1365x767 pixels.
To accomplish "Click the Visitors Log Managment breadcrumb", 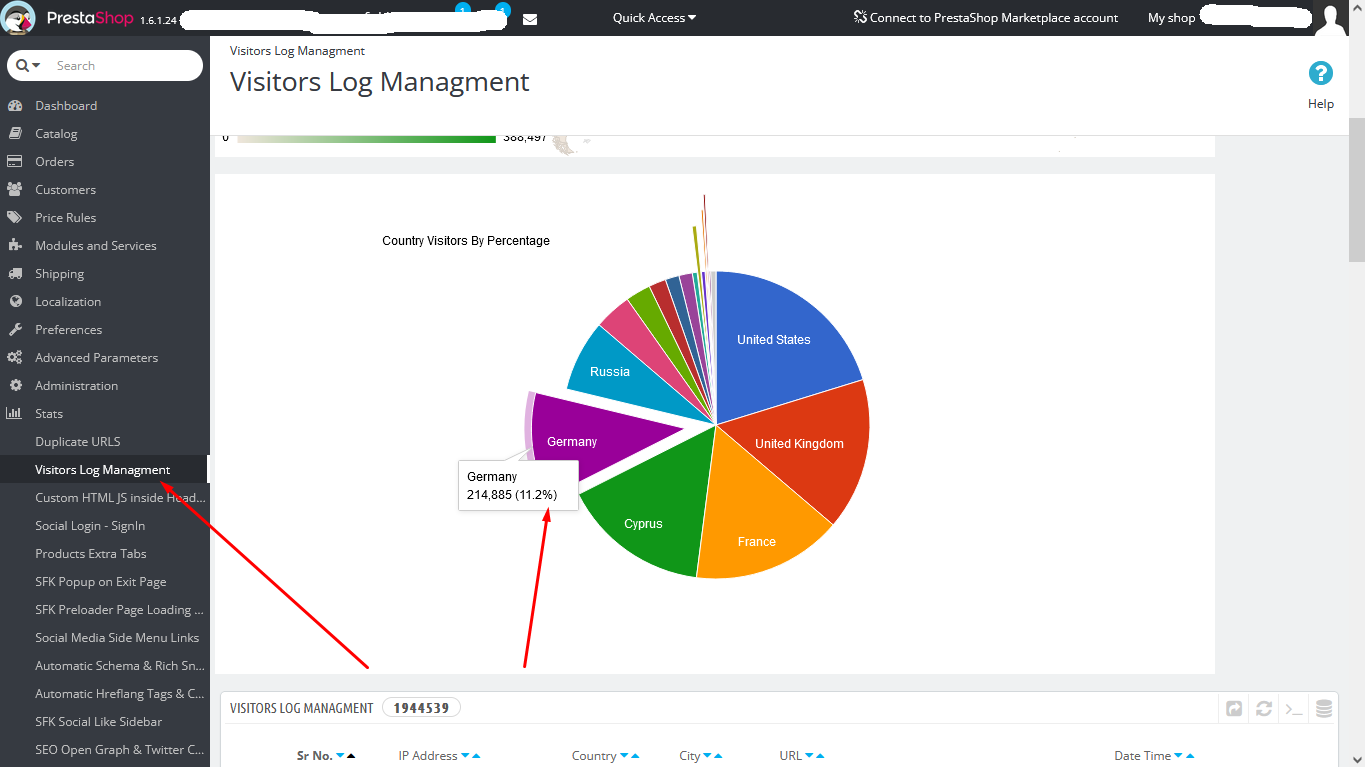I will pyautogui.click(x=297, y=51).
